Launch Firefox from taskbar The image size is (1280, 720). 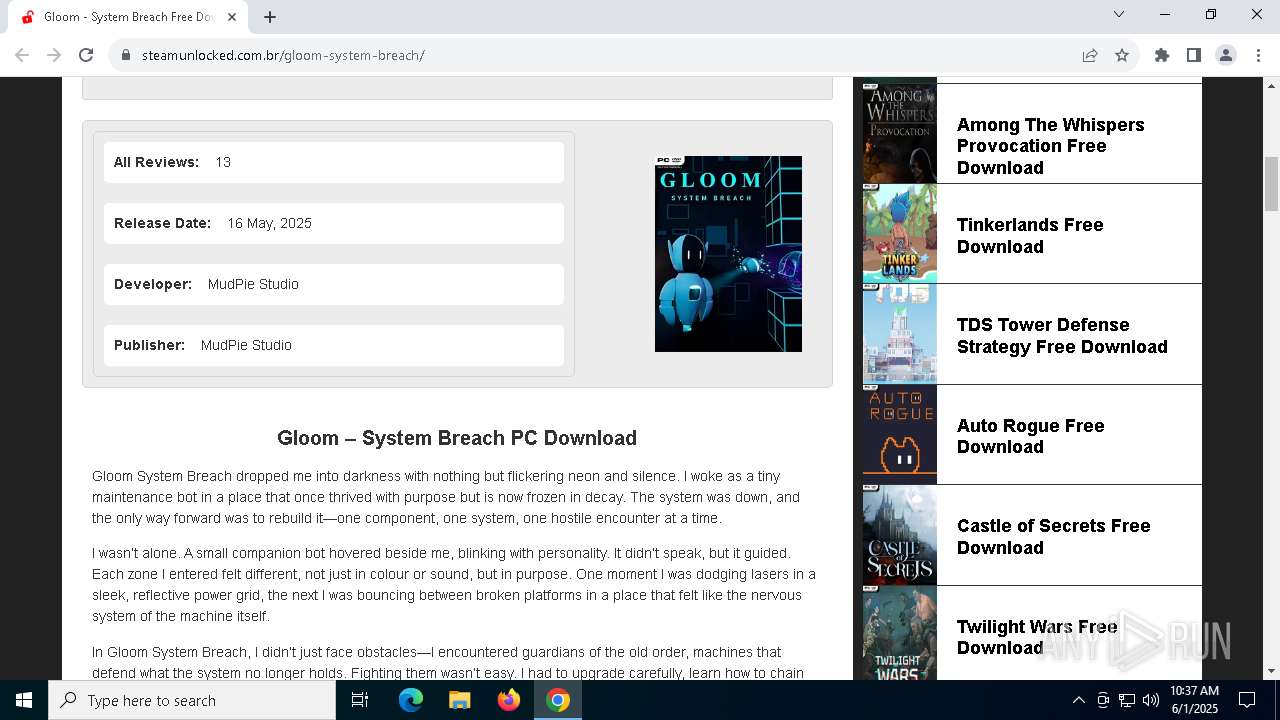(509, 700)
